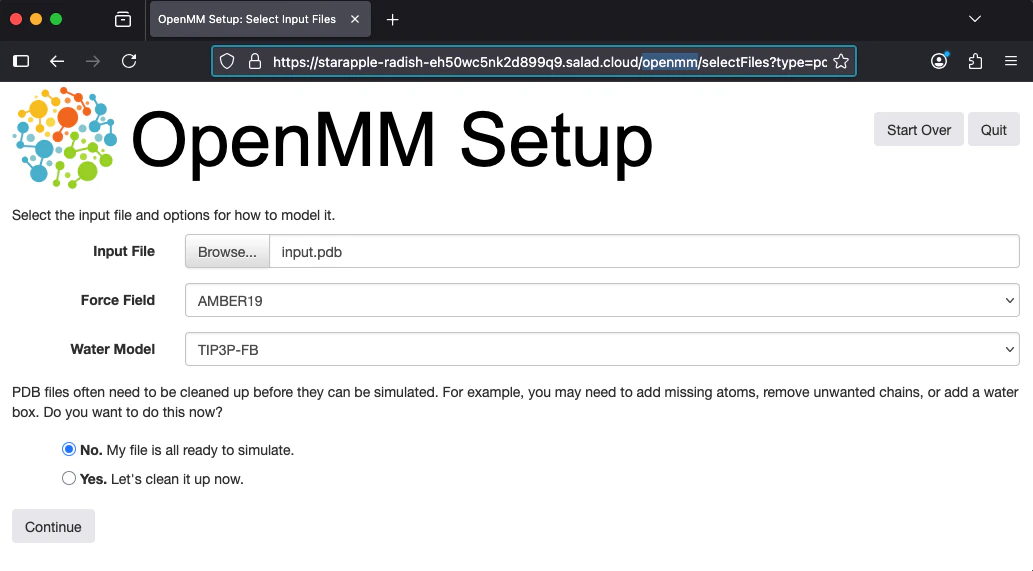Open the extensions puzzle icon
This screenshot has width=1033, height=571.
click(x=975, y=61)
